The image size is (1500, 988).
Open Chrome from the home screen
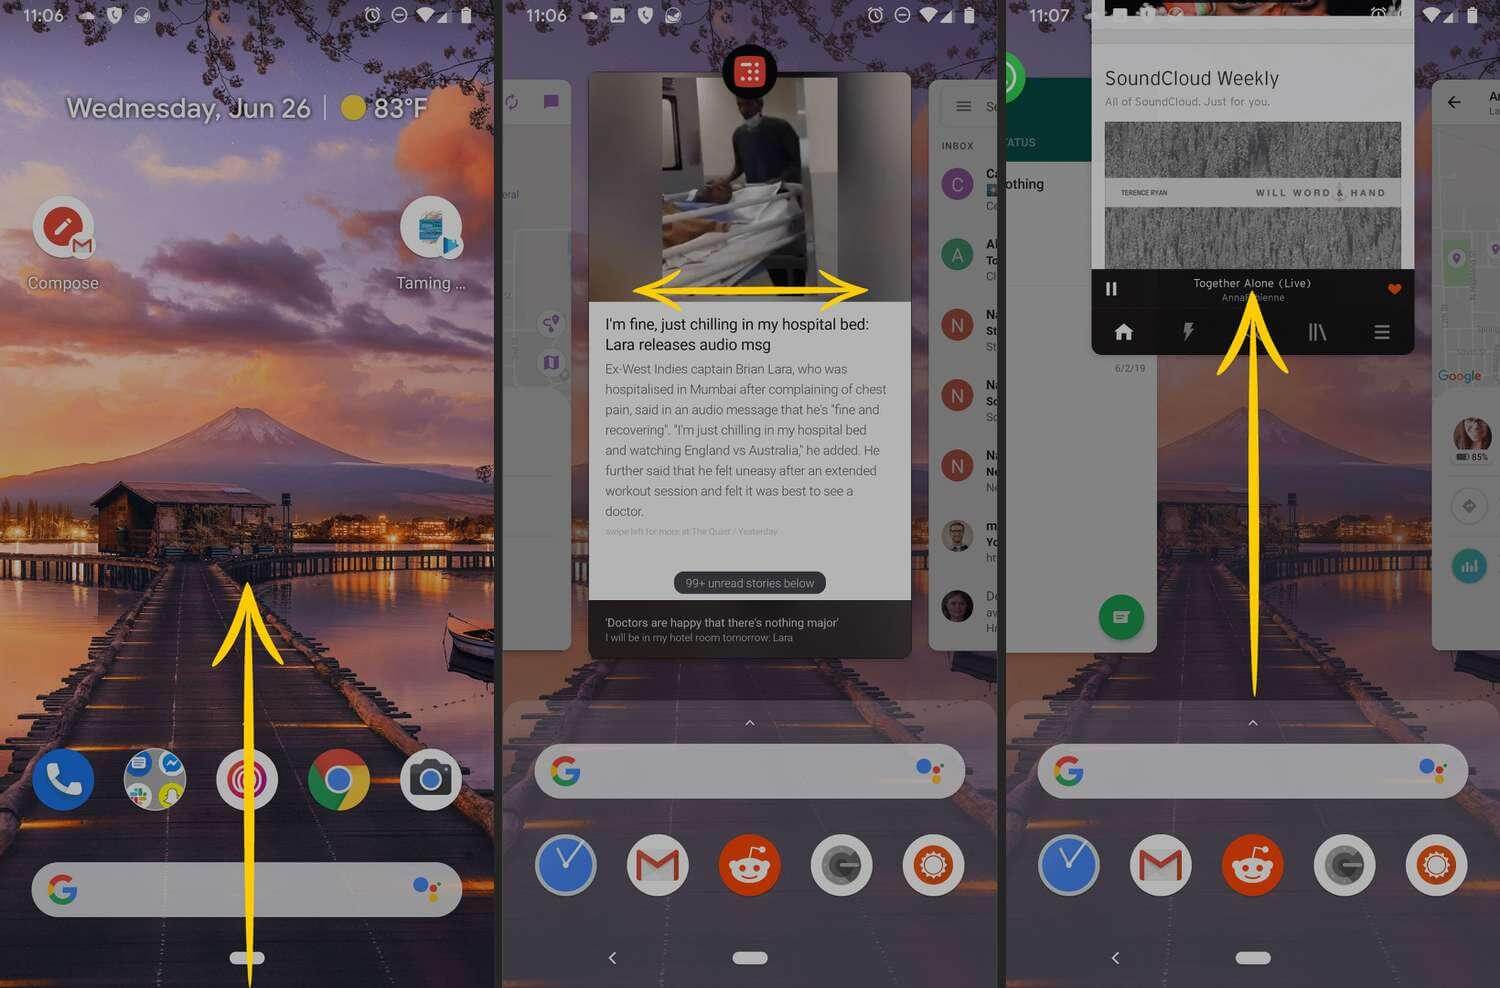click(x=338, y=779)
